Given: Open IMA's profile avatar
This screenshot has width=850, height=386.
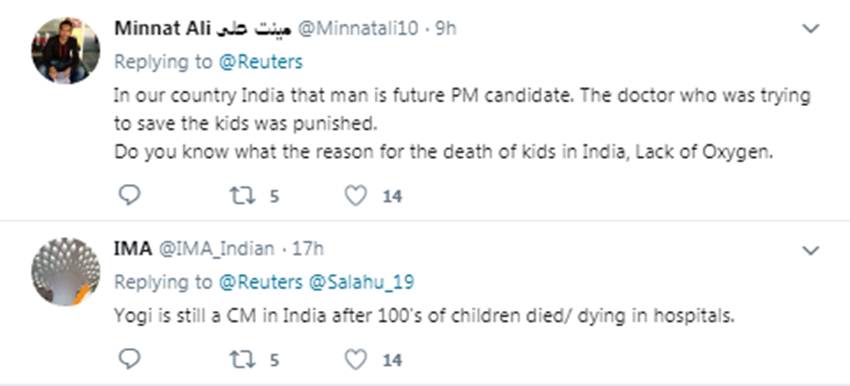Looking at the screenshot, I should 66,271.
